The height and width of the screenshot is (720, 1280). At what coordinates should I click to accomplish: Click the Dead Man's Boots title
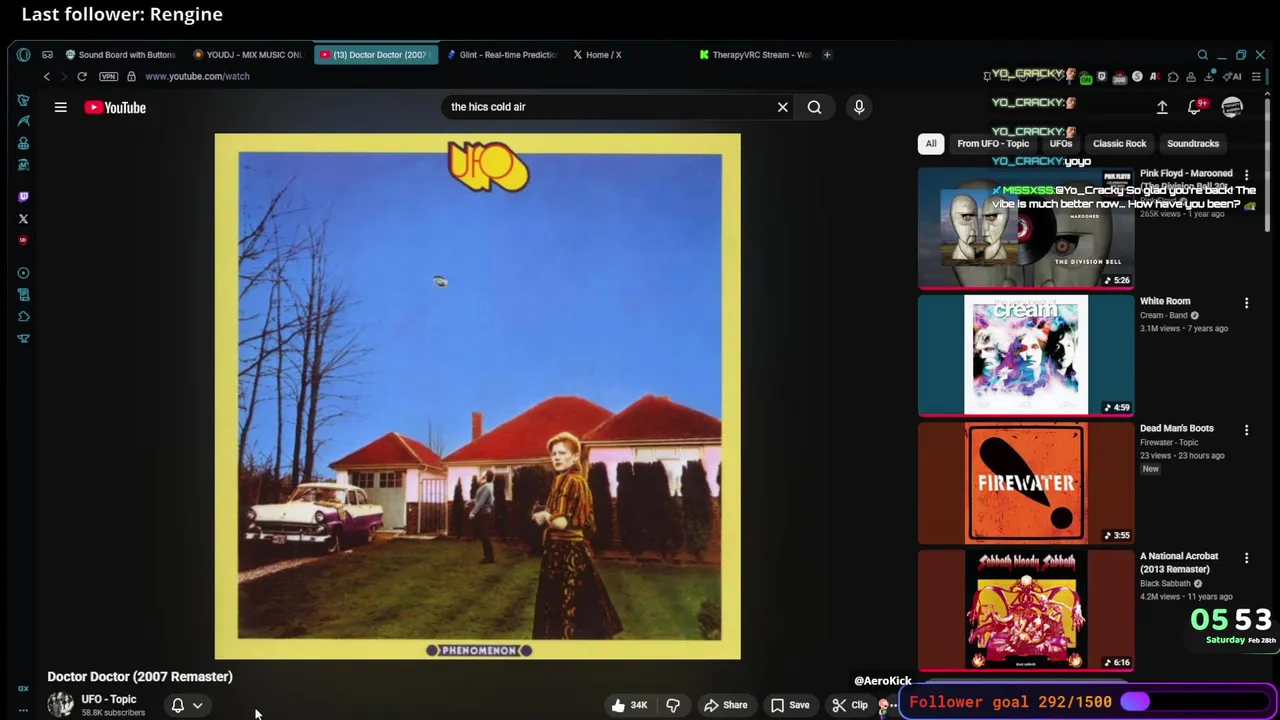1177,428
